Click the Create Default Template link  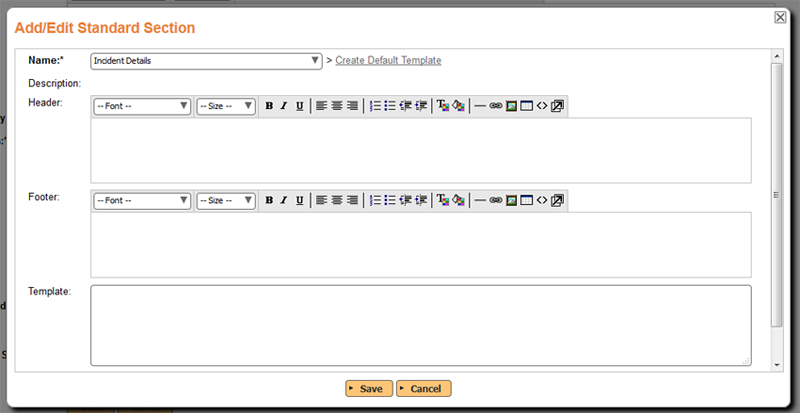pos(388,60)
